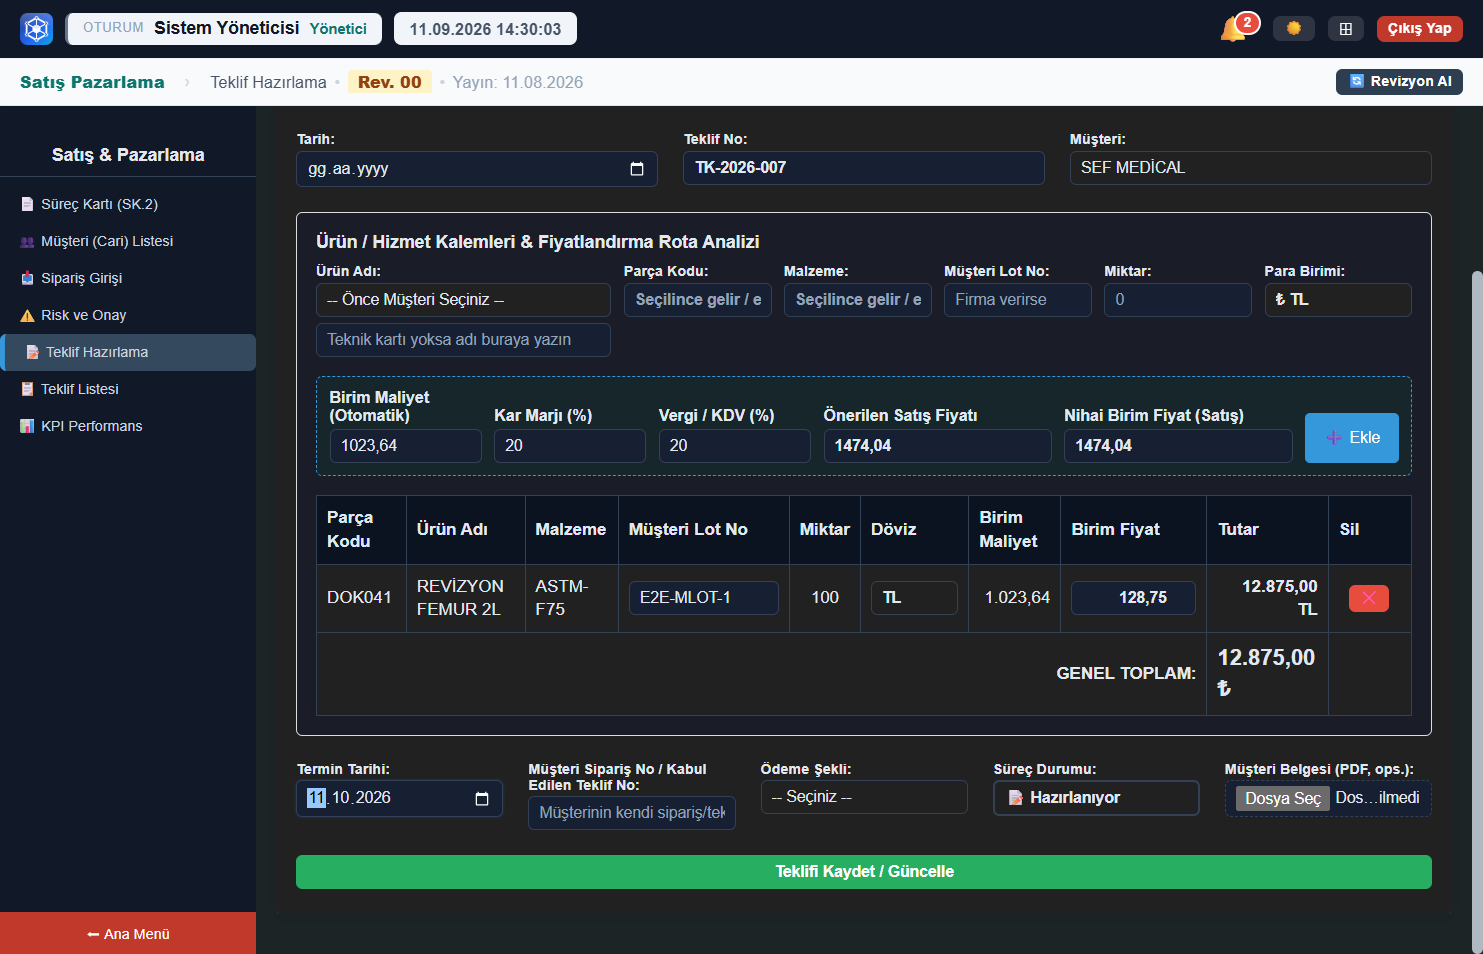Expand the Ürün Adı dropdown
This screenshot has width=1483, height=954.
(x=463, y=300)
